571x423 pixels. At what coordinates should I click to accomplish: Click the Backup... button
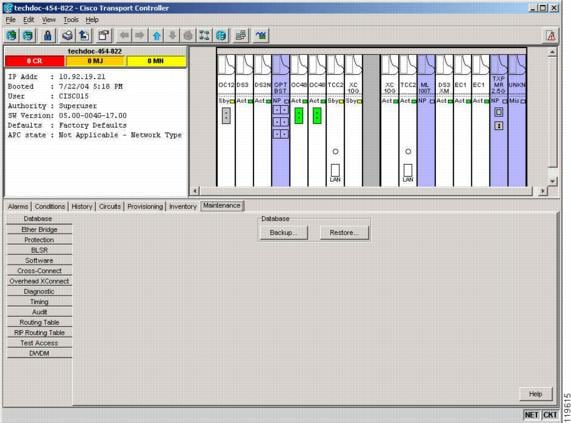283,233
